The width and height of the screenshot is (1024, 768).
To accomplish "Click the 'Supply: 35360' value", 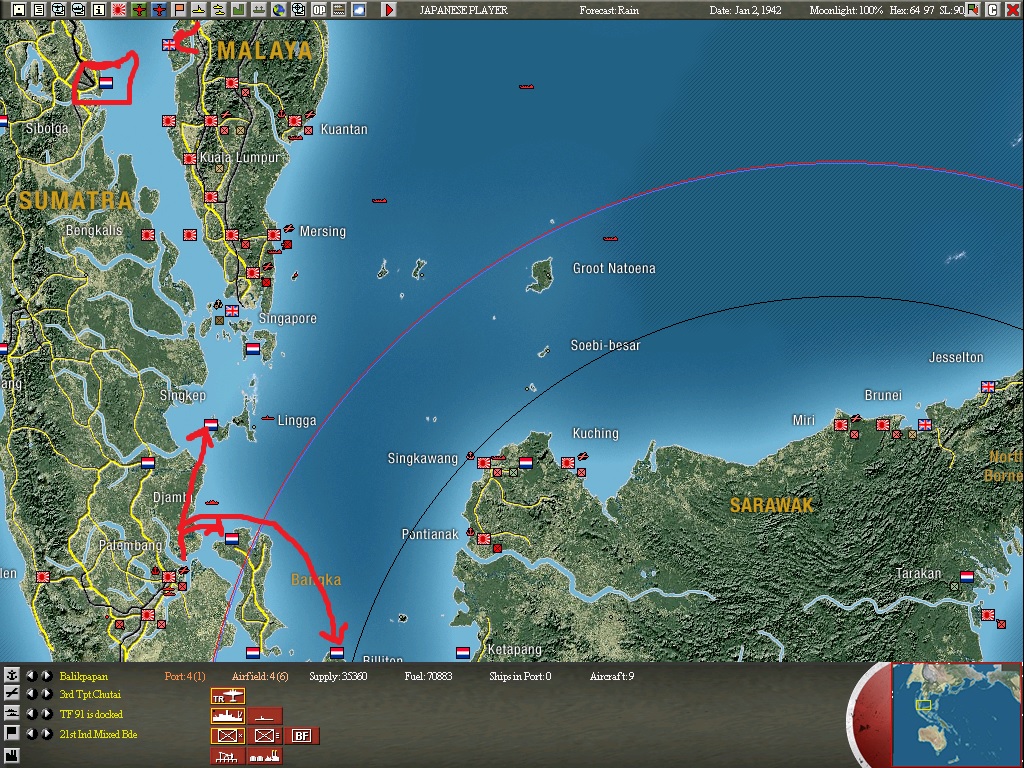I will click(x=338, y=677).
